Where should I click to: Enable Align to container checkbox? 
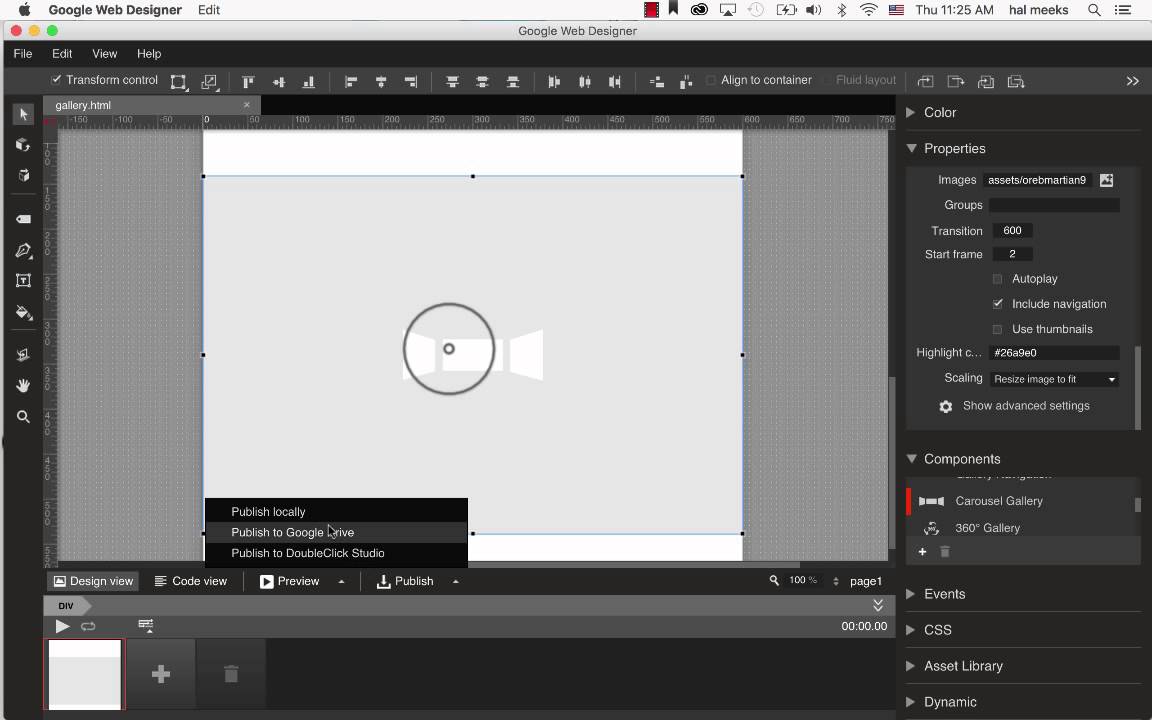pos(710,80)
